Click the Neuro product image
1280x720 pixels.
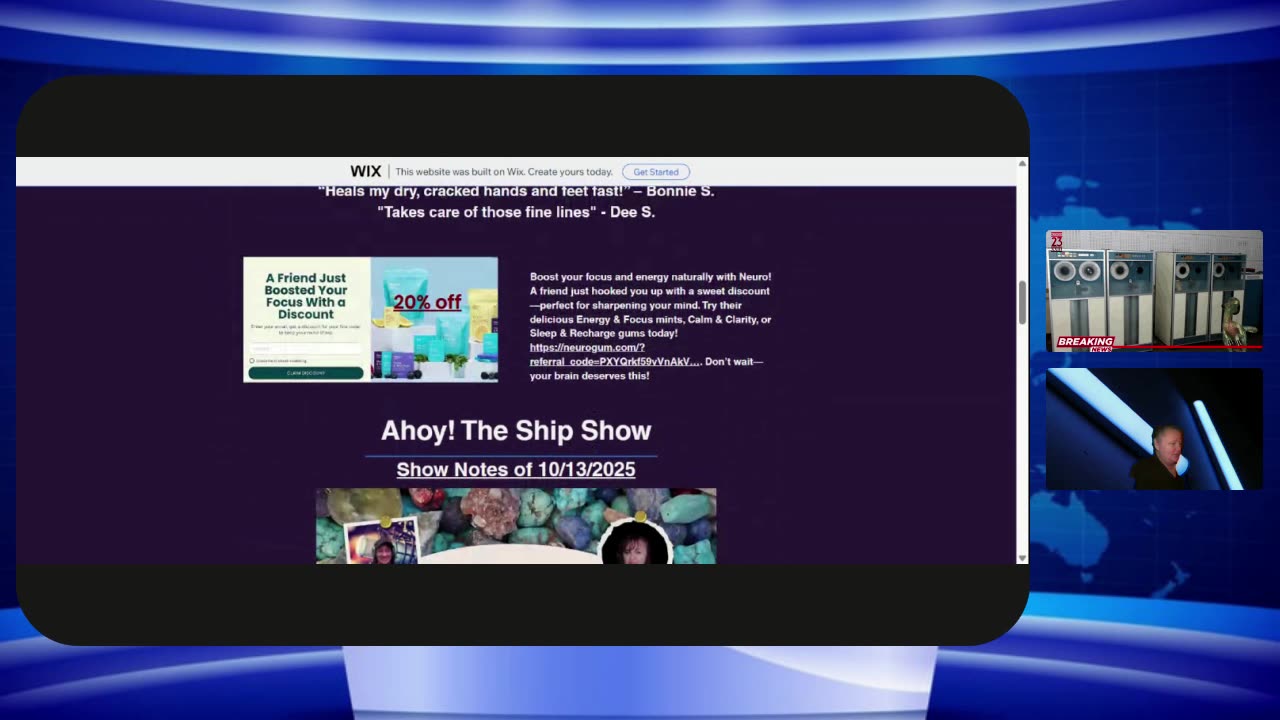(x=434, y=319)
